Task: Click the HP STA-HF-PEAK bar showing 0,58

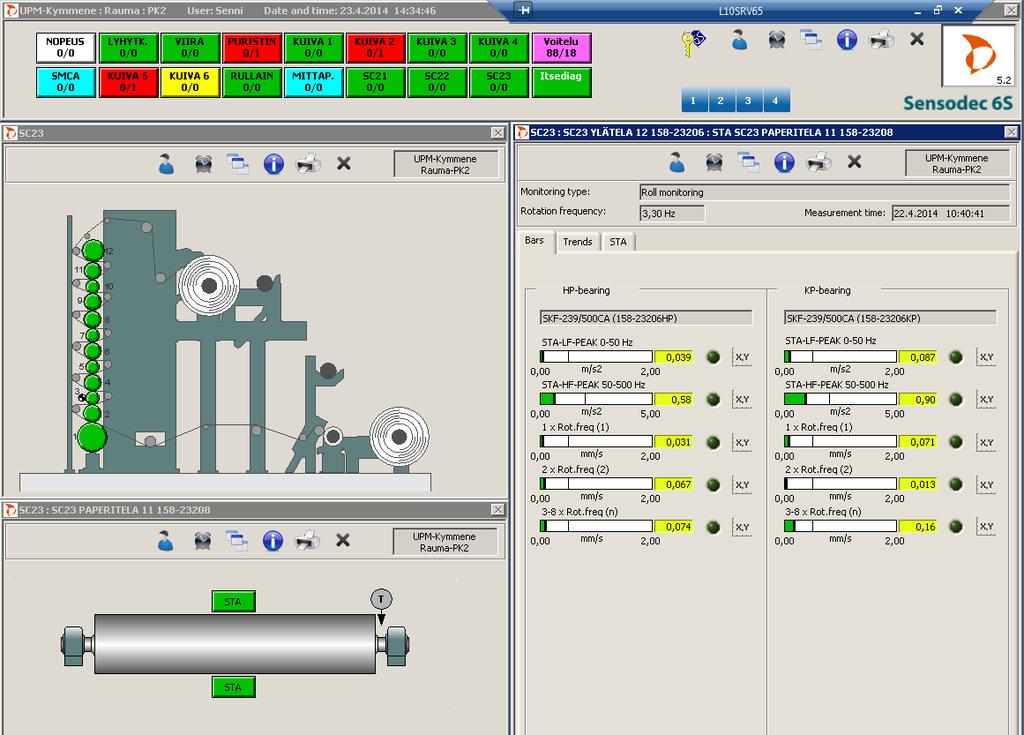Action: 596,399
